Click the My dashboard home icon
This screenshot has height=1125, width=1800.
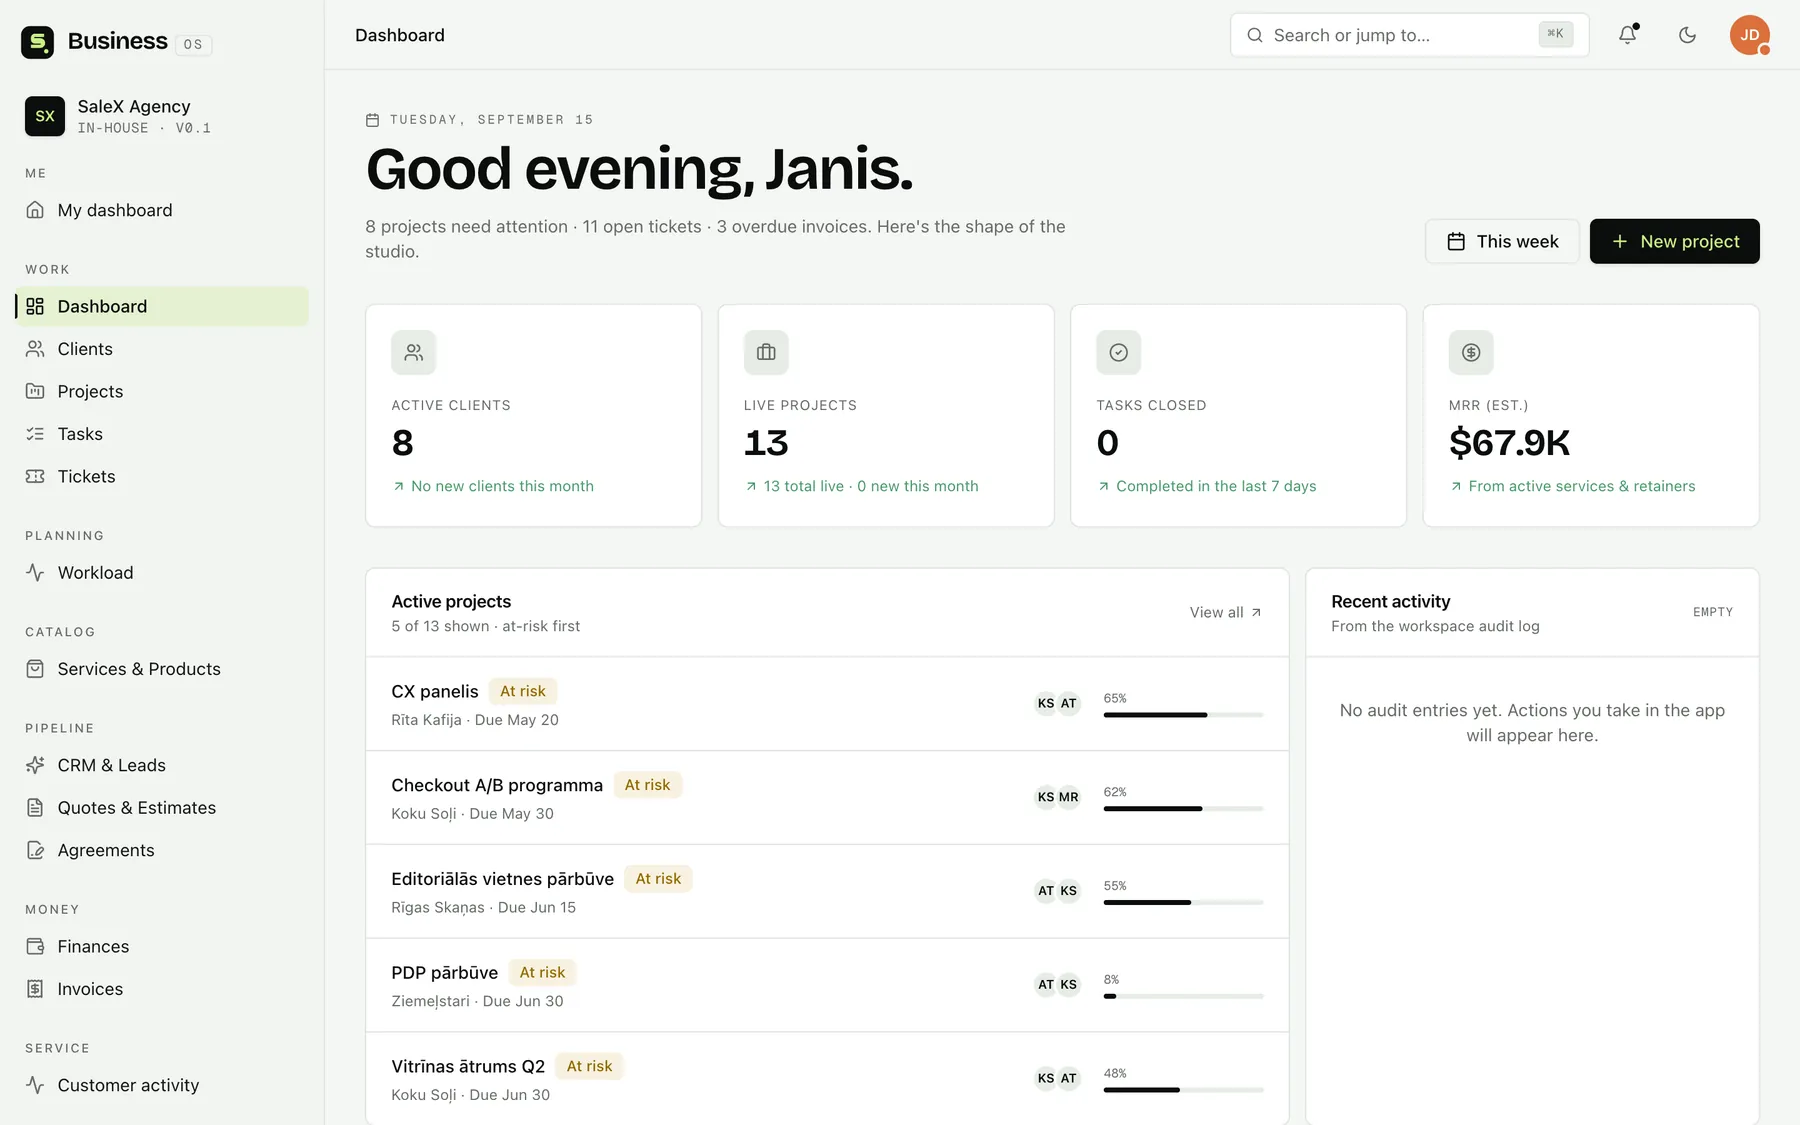[x=35, y=210]
